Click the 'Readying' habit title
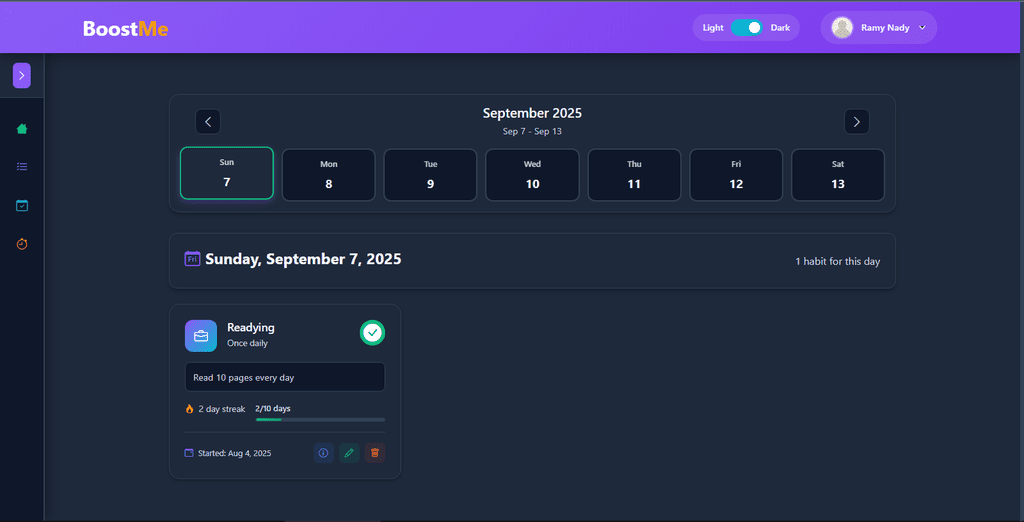 (251, 327)
